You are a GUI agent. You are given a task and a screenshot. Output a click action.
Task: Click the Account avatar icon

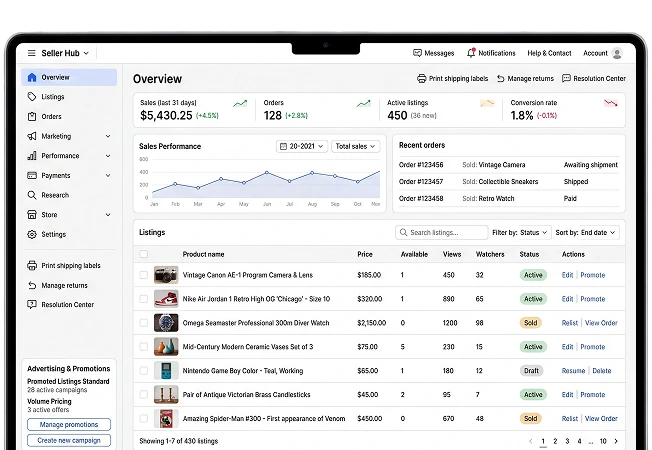pyautogui.click(x=617, y=53)
